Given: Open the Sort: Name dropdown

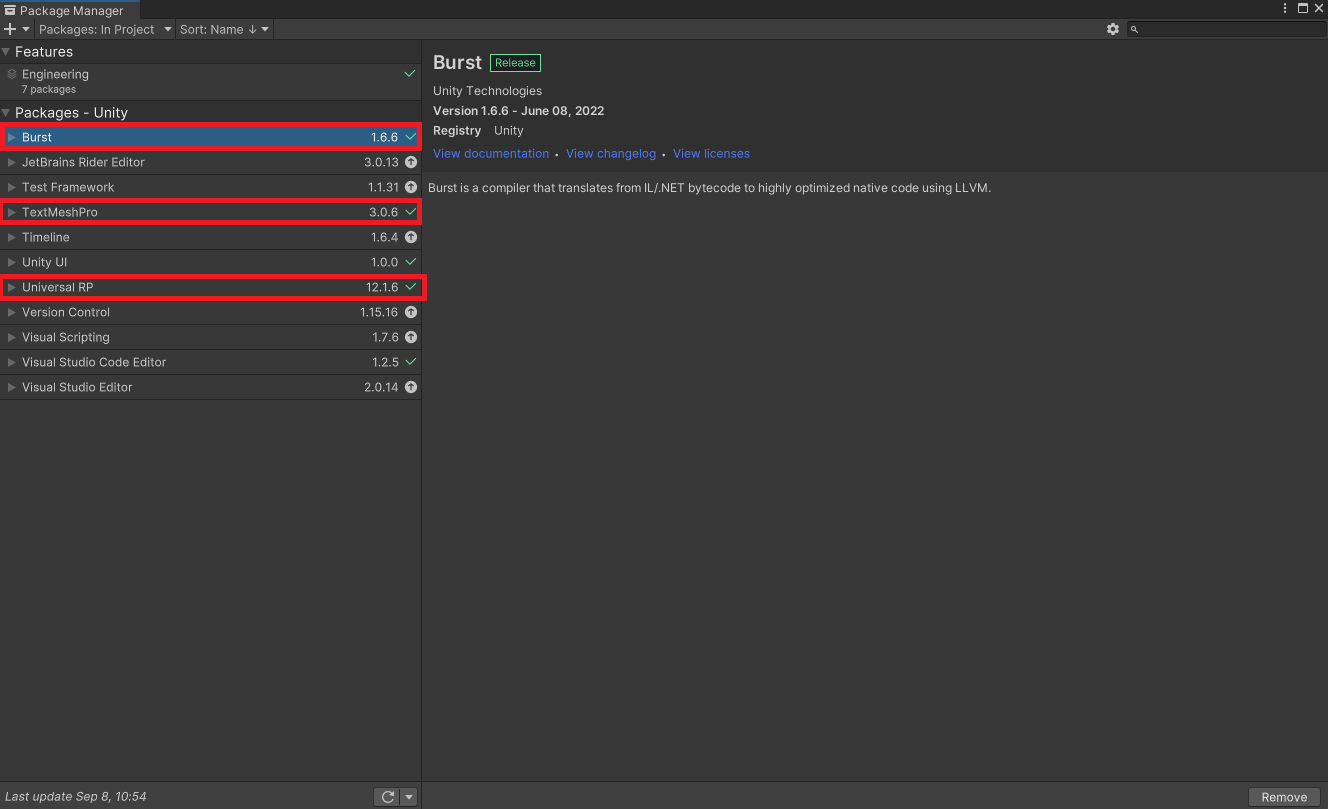Looking at the screenshot, I should point(224,29).
